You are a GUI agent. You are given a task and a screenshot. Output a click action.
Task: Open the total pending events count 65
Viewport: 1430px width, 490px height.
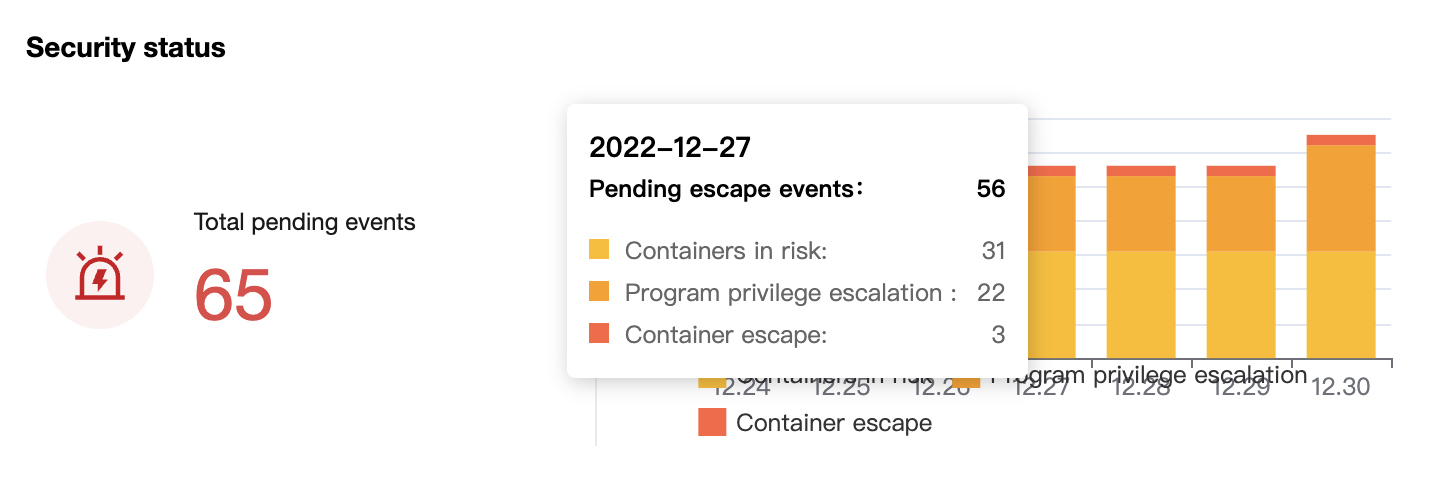click(233, 295)
